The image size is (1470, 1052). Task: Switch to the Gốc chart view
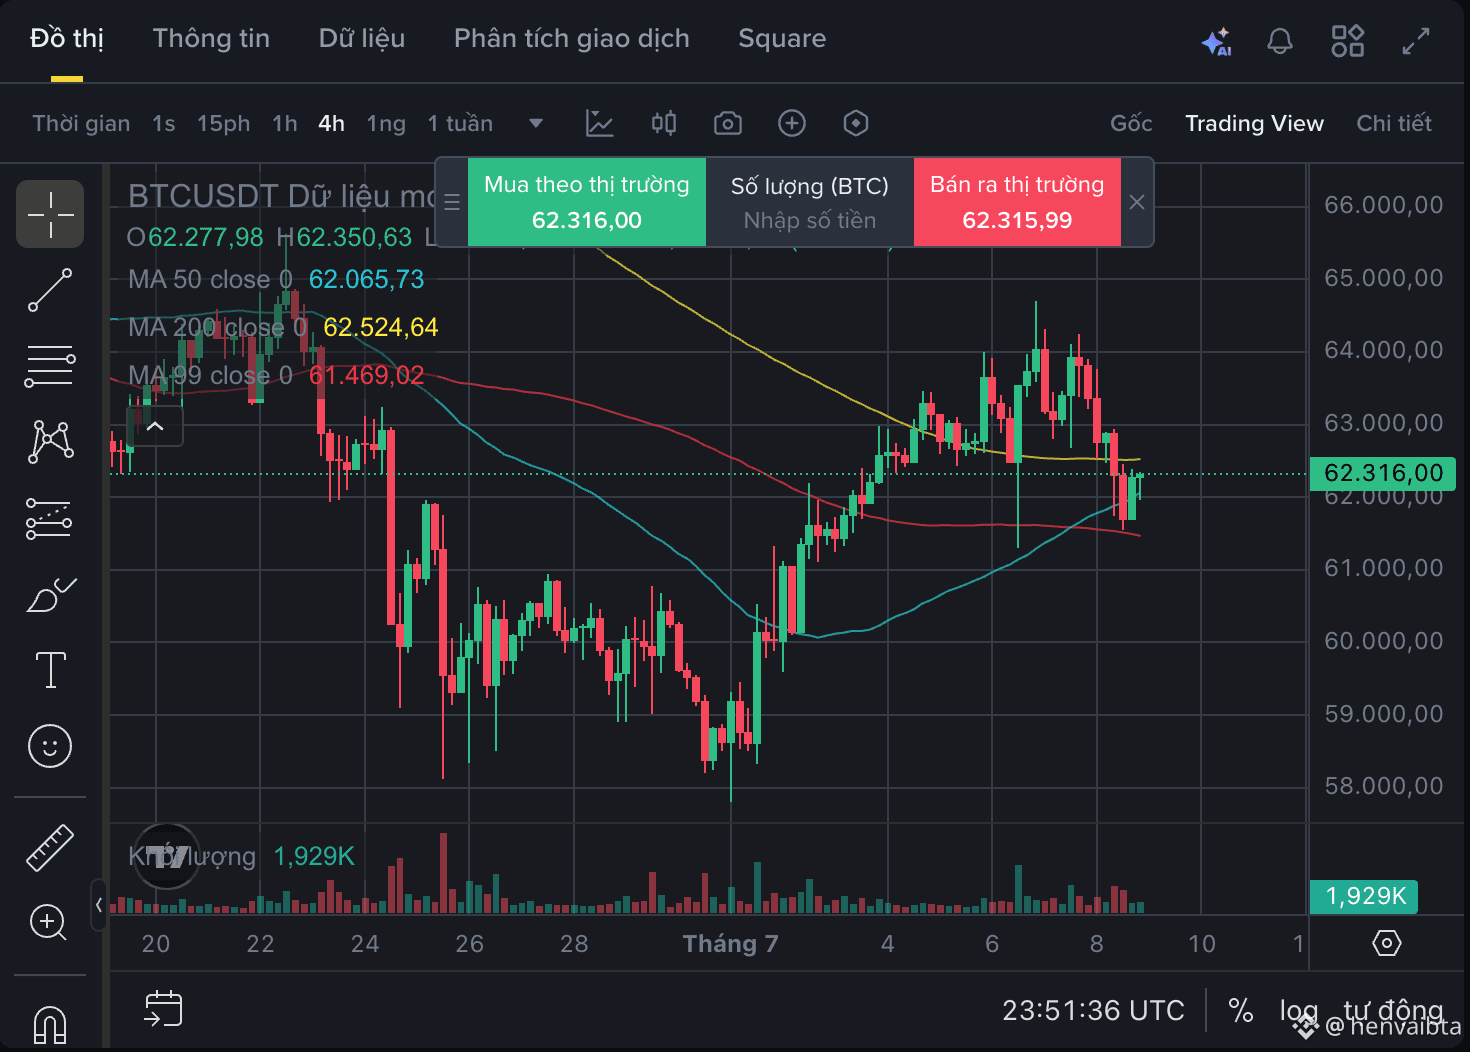(1131, 123)
